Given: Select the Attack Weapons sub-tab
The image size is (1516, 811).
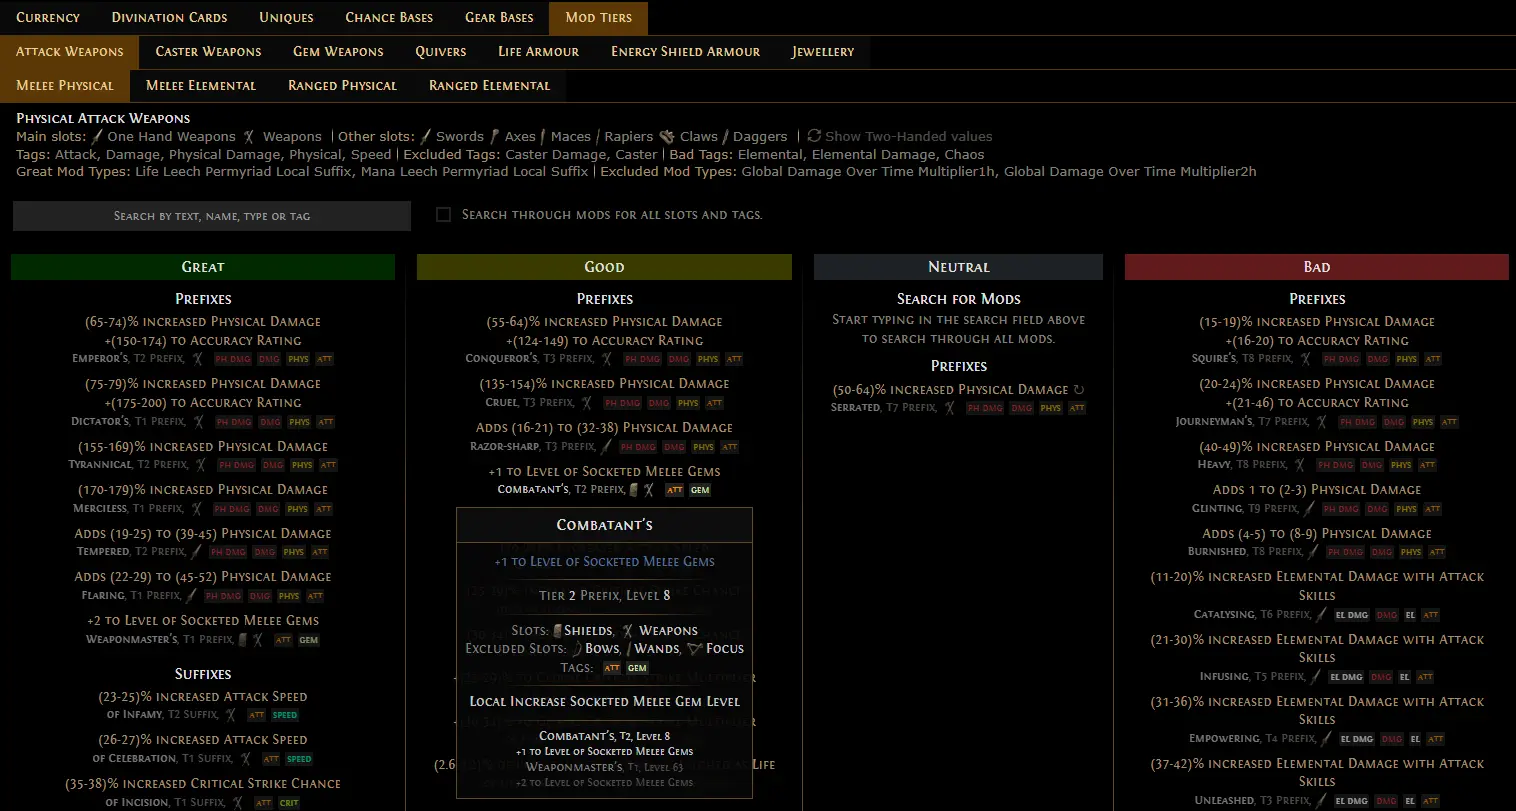Looking at the screenshot, I should pos(70,52).
